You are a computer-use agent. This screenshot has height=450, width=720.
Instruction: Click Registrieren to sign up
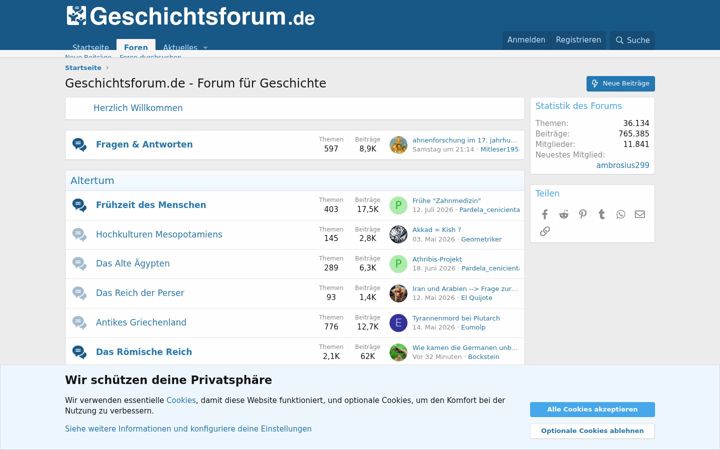(x=578, y=40)
